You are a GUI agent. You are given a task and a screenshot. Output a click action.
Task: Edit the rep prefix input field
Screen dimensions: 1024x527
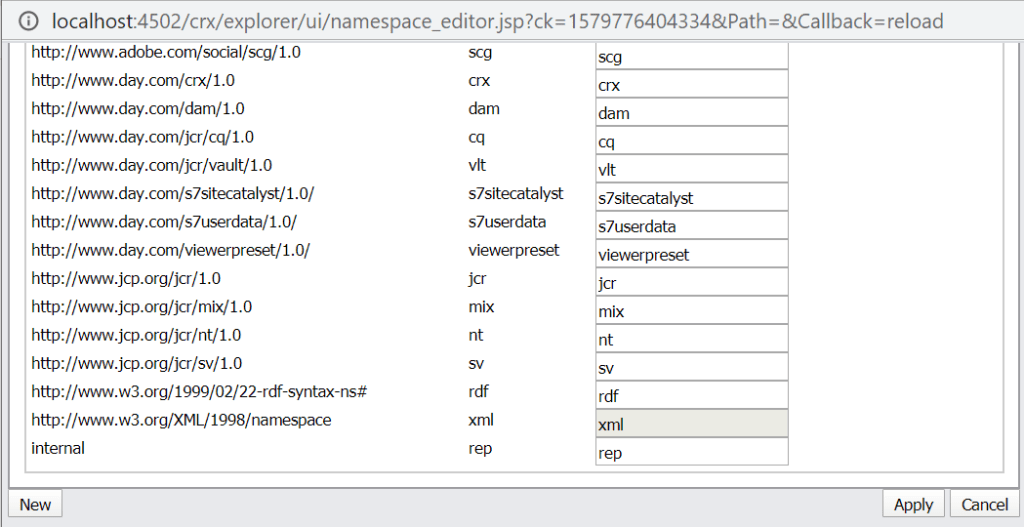pos(691,453)
